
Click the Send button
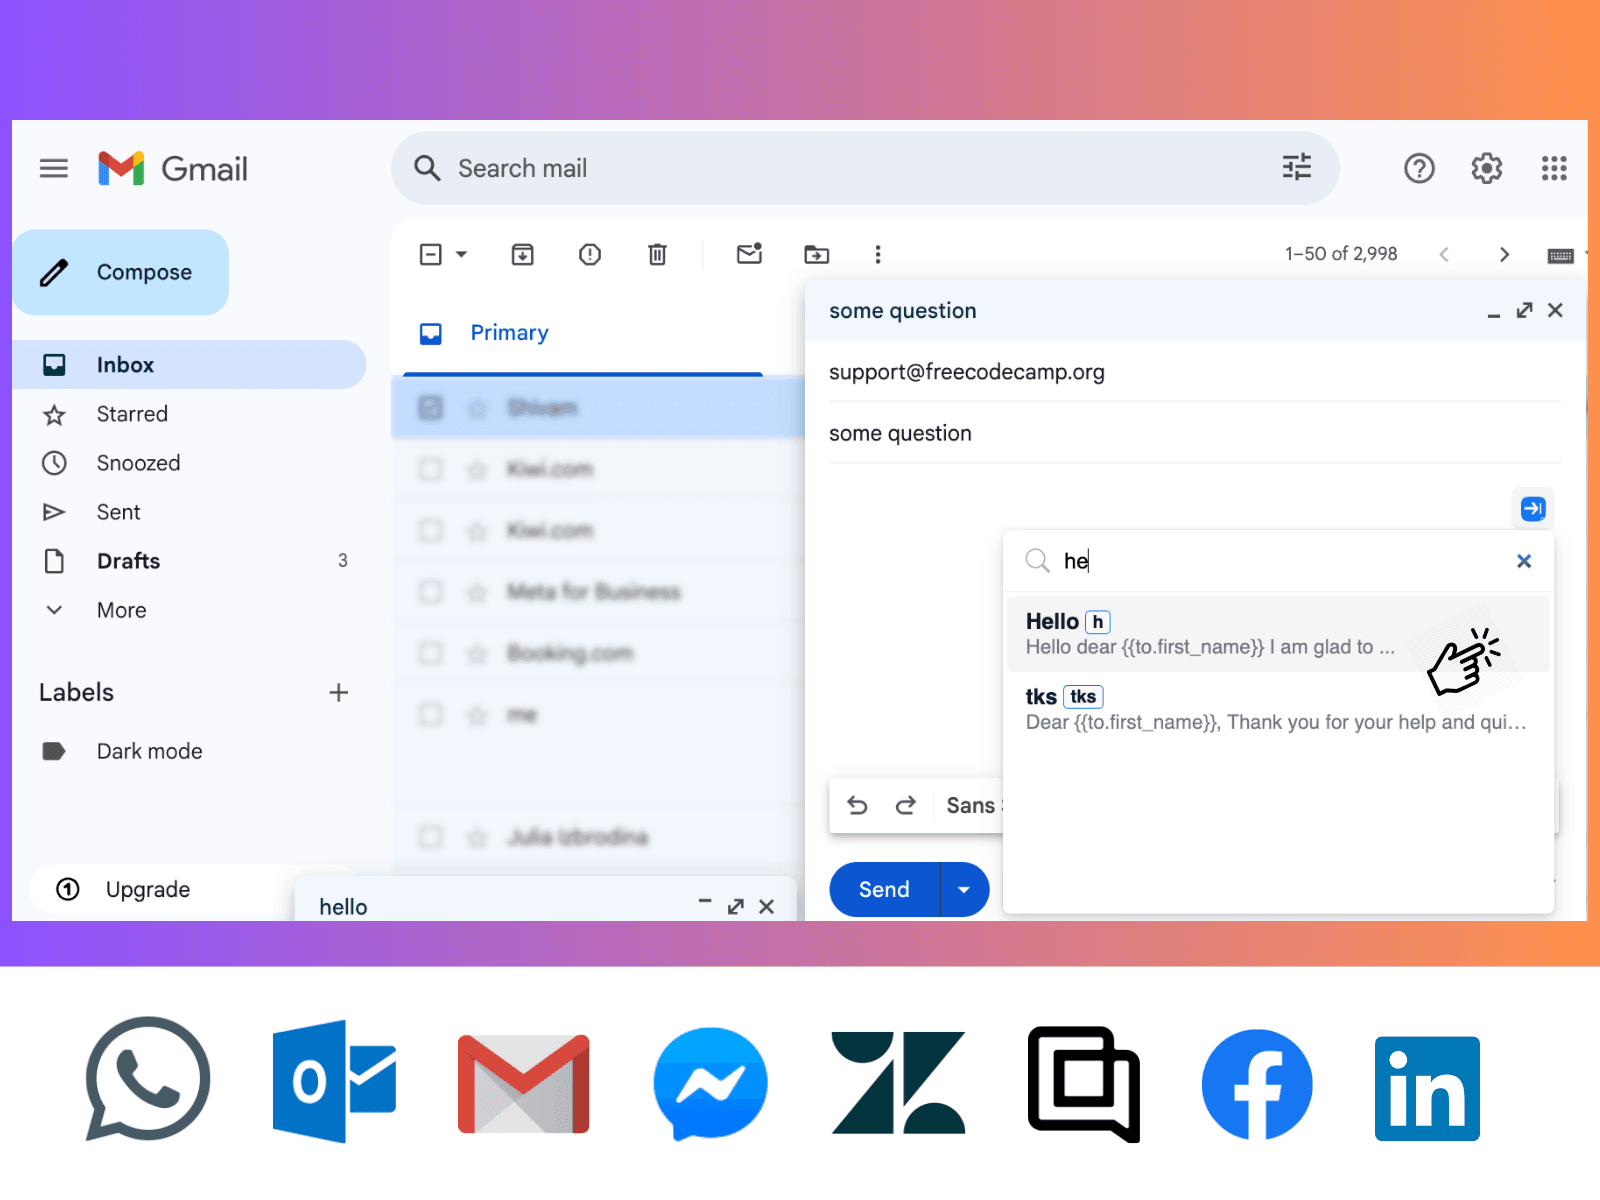pyautogui.click(x=884, y=889)
